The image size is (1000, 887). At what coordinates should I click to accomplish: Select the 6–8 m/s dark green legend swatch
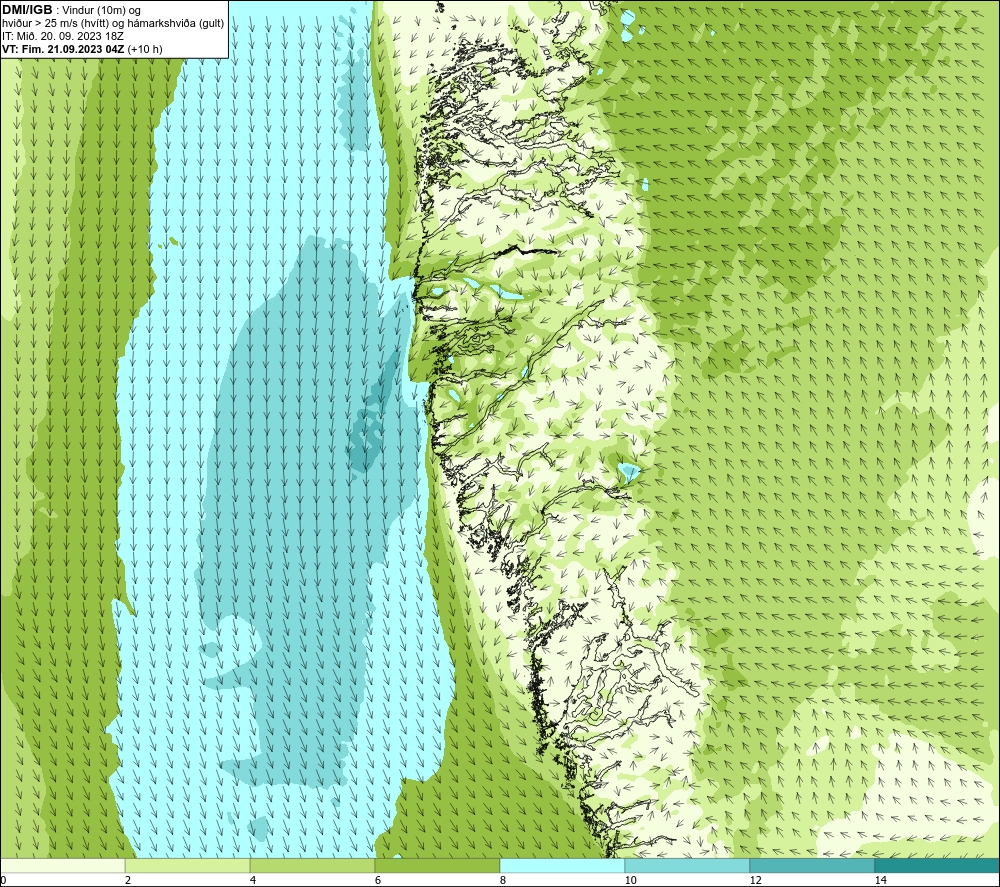[x=438, y=865]
